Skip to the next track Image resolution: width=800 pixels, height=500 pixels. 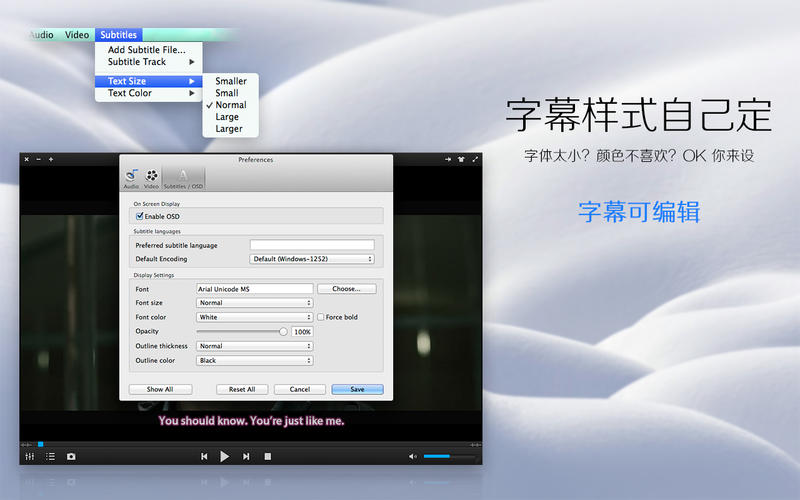tap(246, 457)
